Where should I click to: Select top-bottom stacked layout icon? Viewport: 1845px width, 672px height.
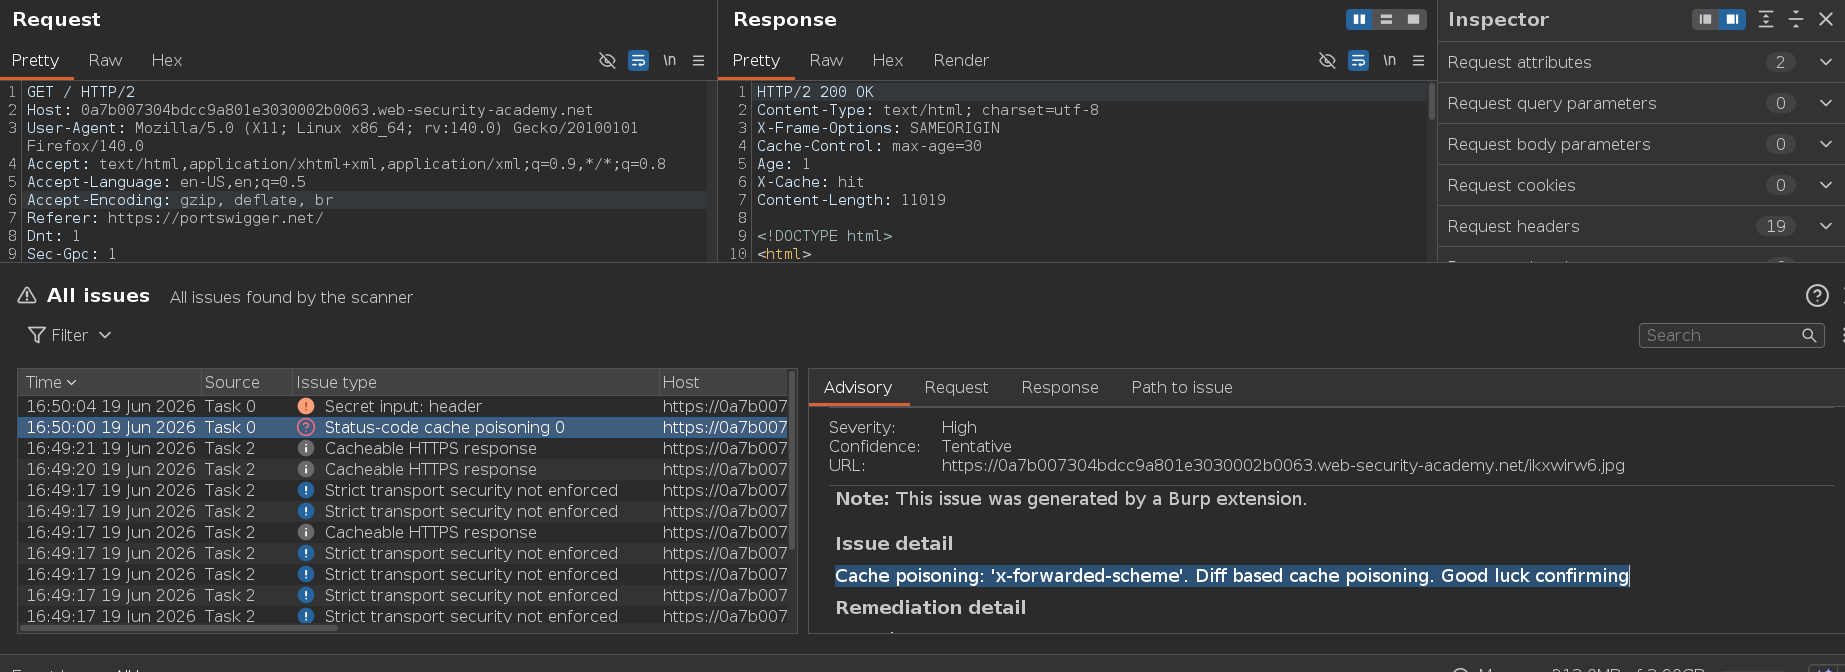(x=1386, y=19)
